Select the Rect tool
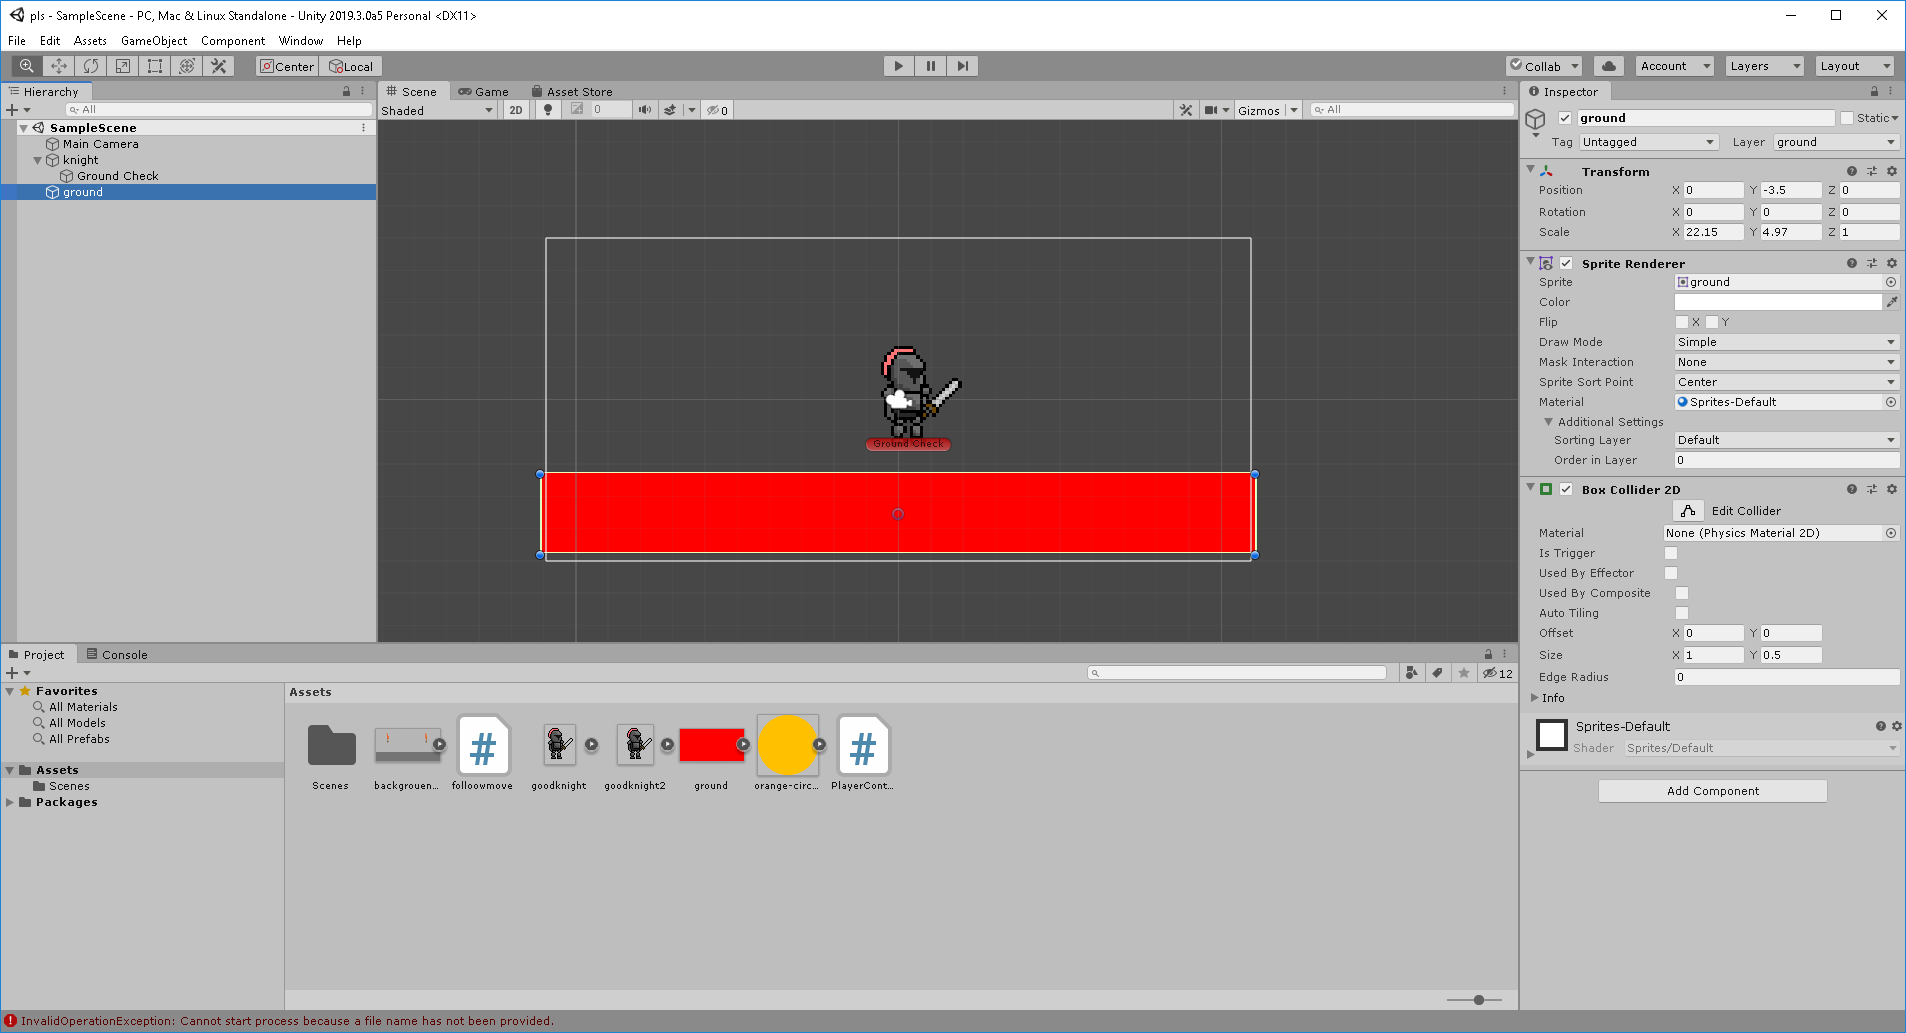Viewport: 1906px width, 1033px height. click(x=155, y=66)
